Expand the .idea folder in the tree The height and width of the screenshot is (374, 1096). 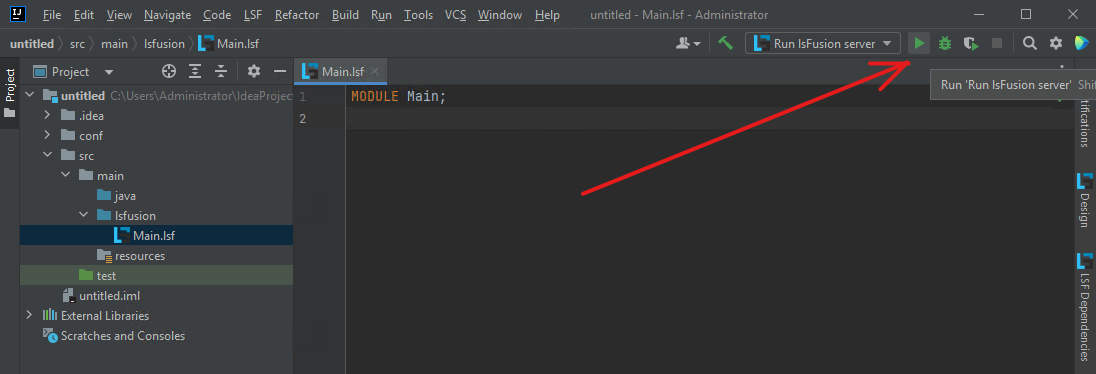point(48,115)
